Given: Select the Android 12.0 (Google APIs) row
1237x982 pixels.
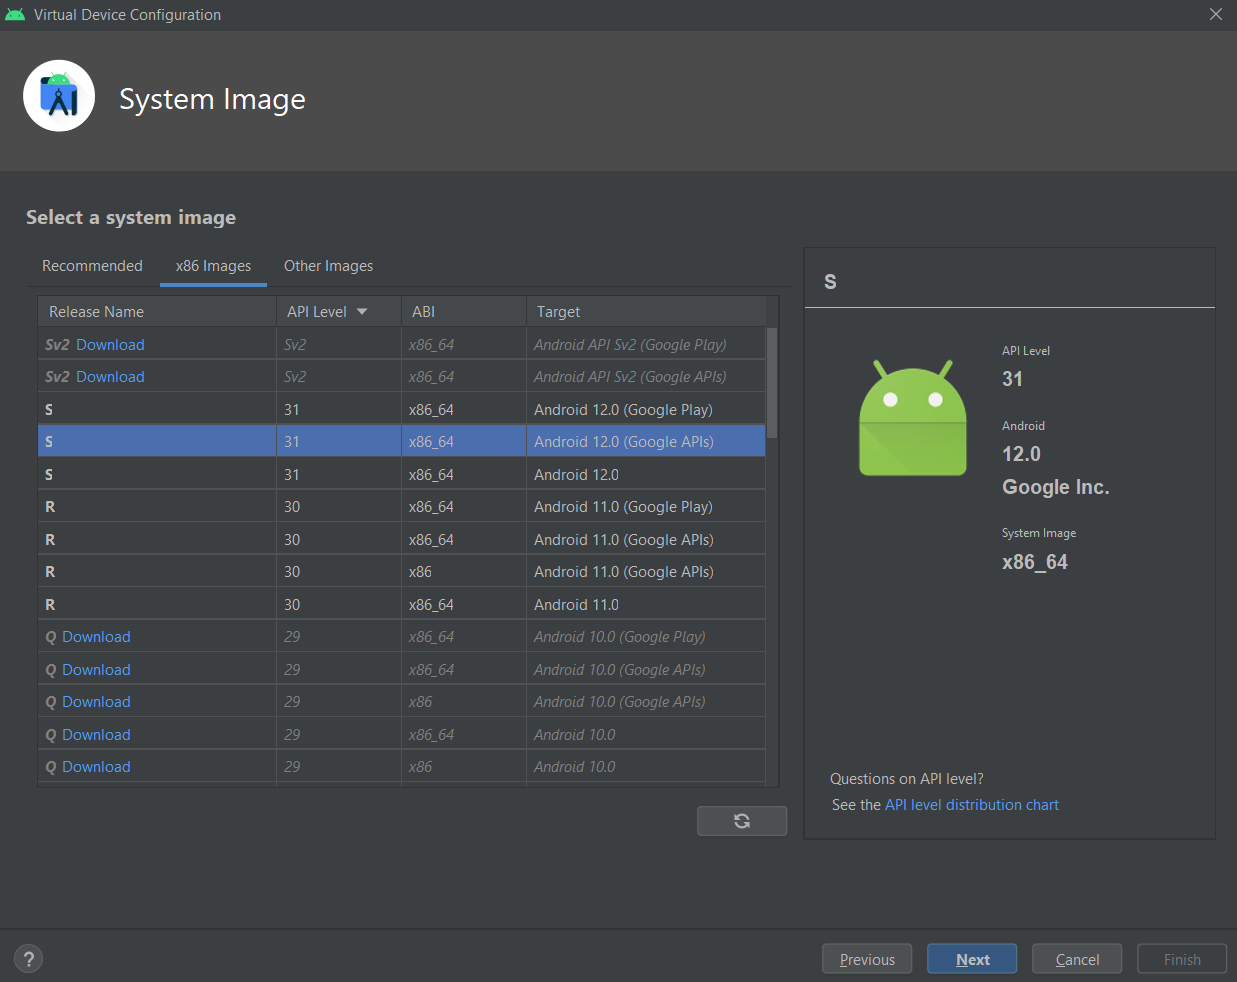Looking at the screenshot, I should click(402, 442).
